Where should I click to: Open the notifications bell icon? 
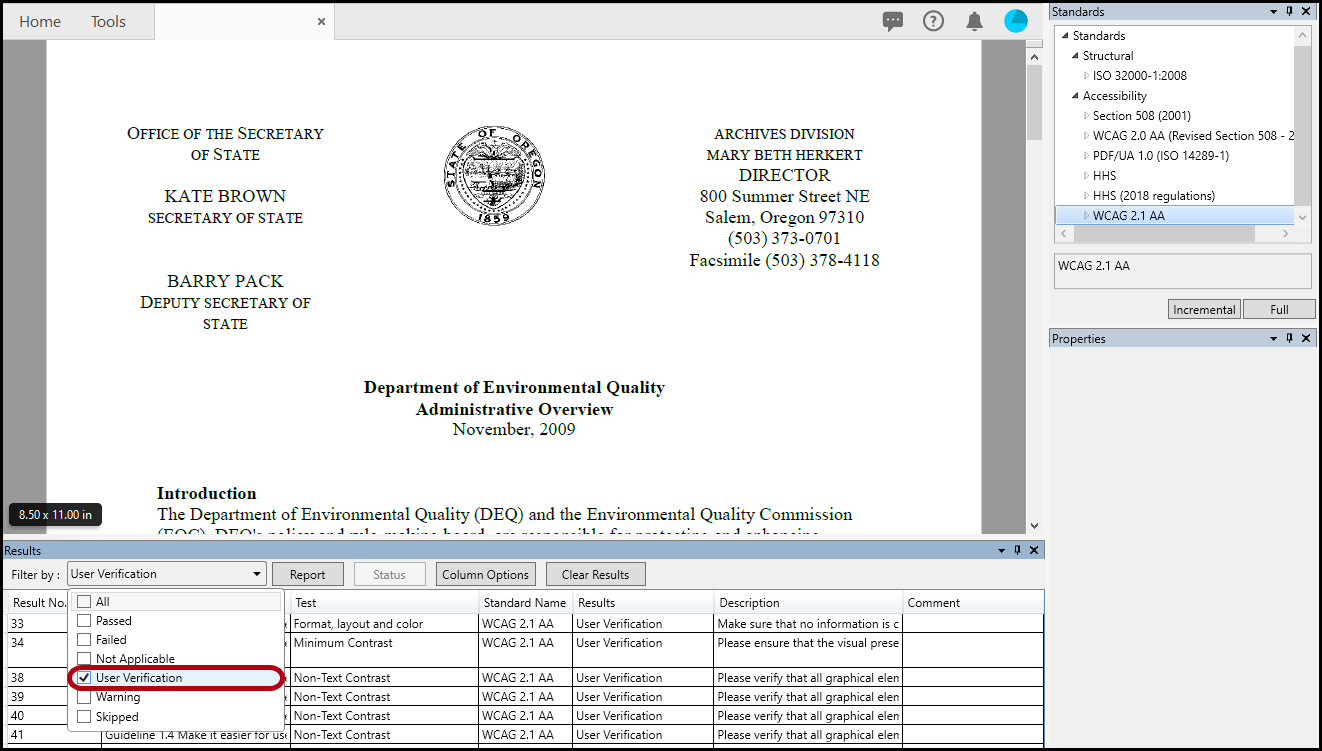point(975,21)
